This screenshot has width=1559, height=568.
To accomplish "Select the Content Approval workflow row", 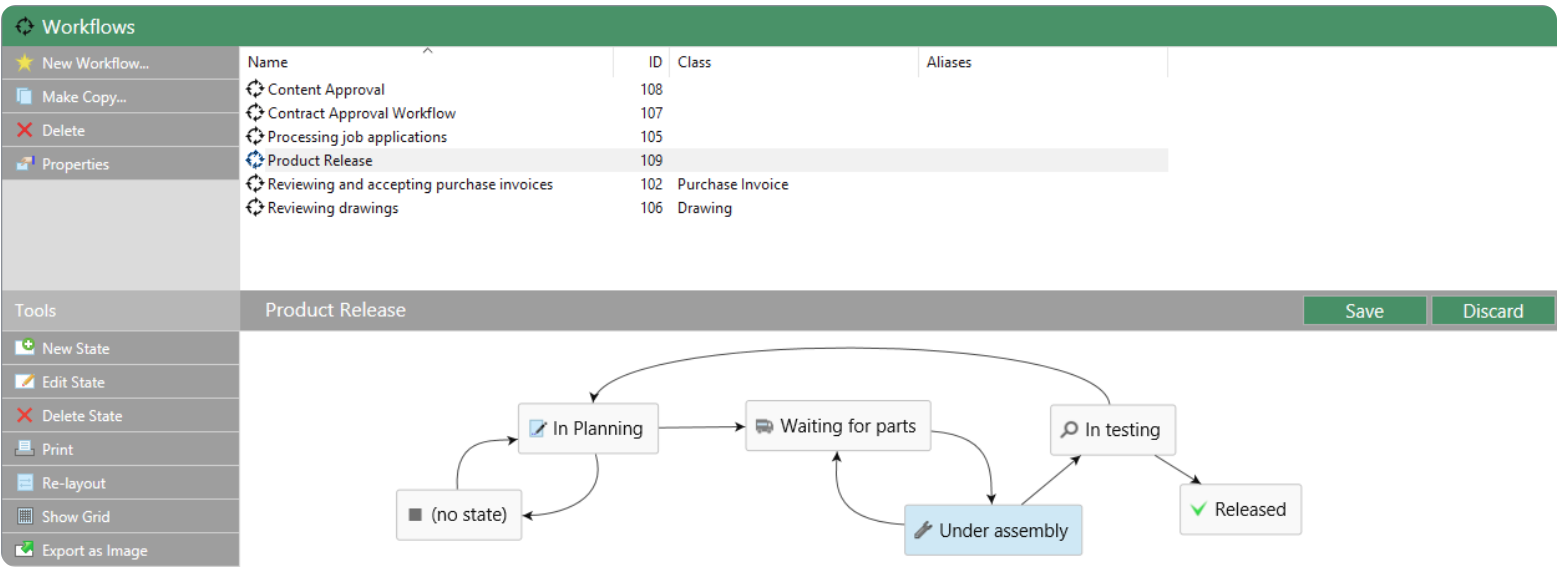I will point(704,89).
